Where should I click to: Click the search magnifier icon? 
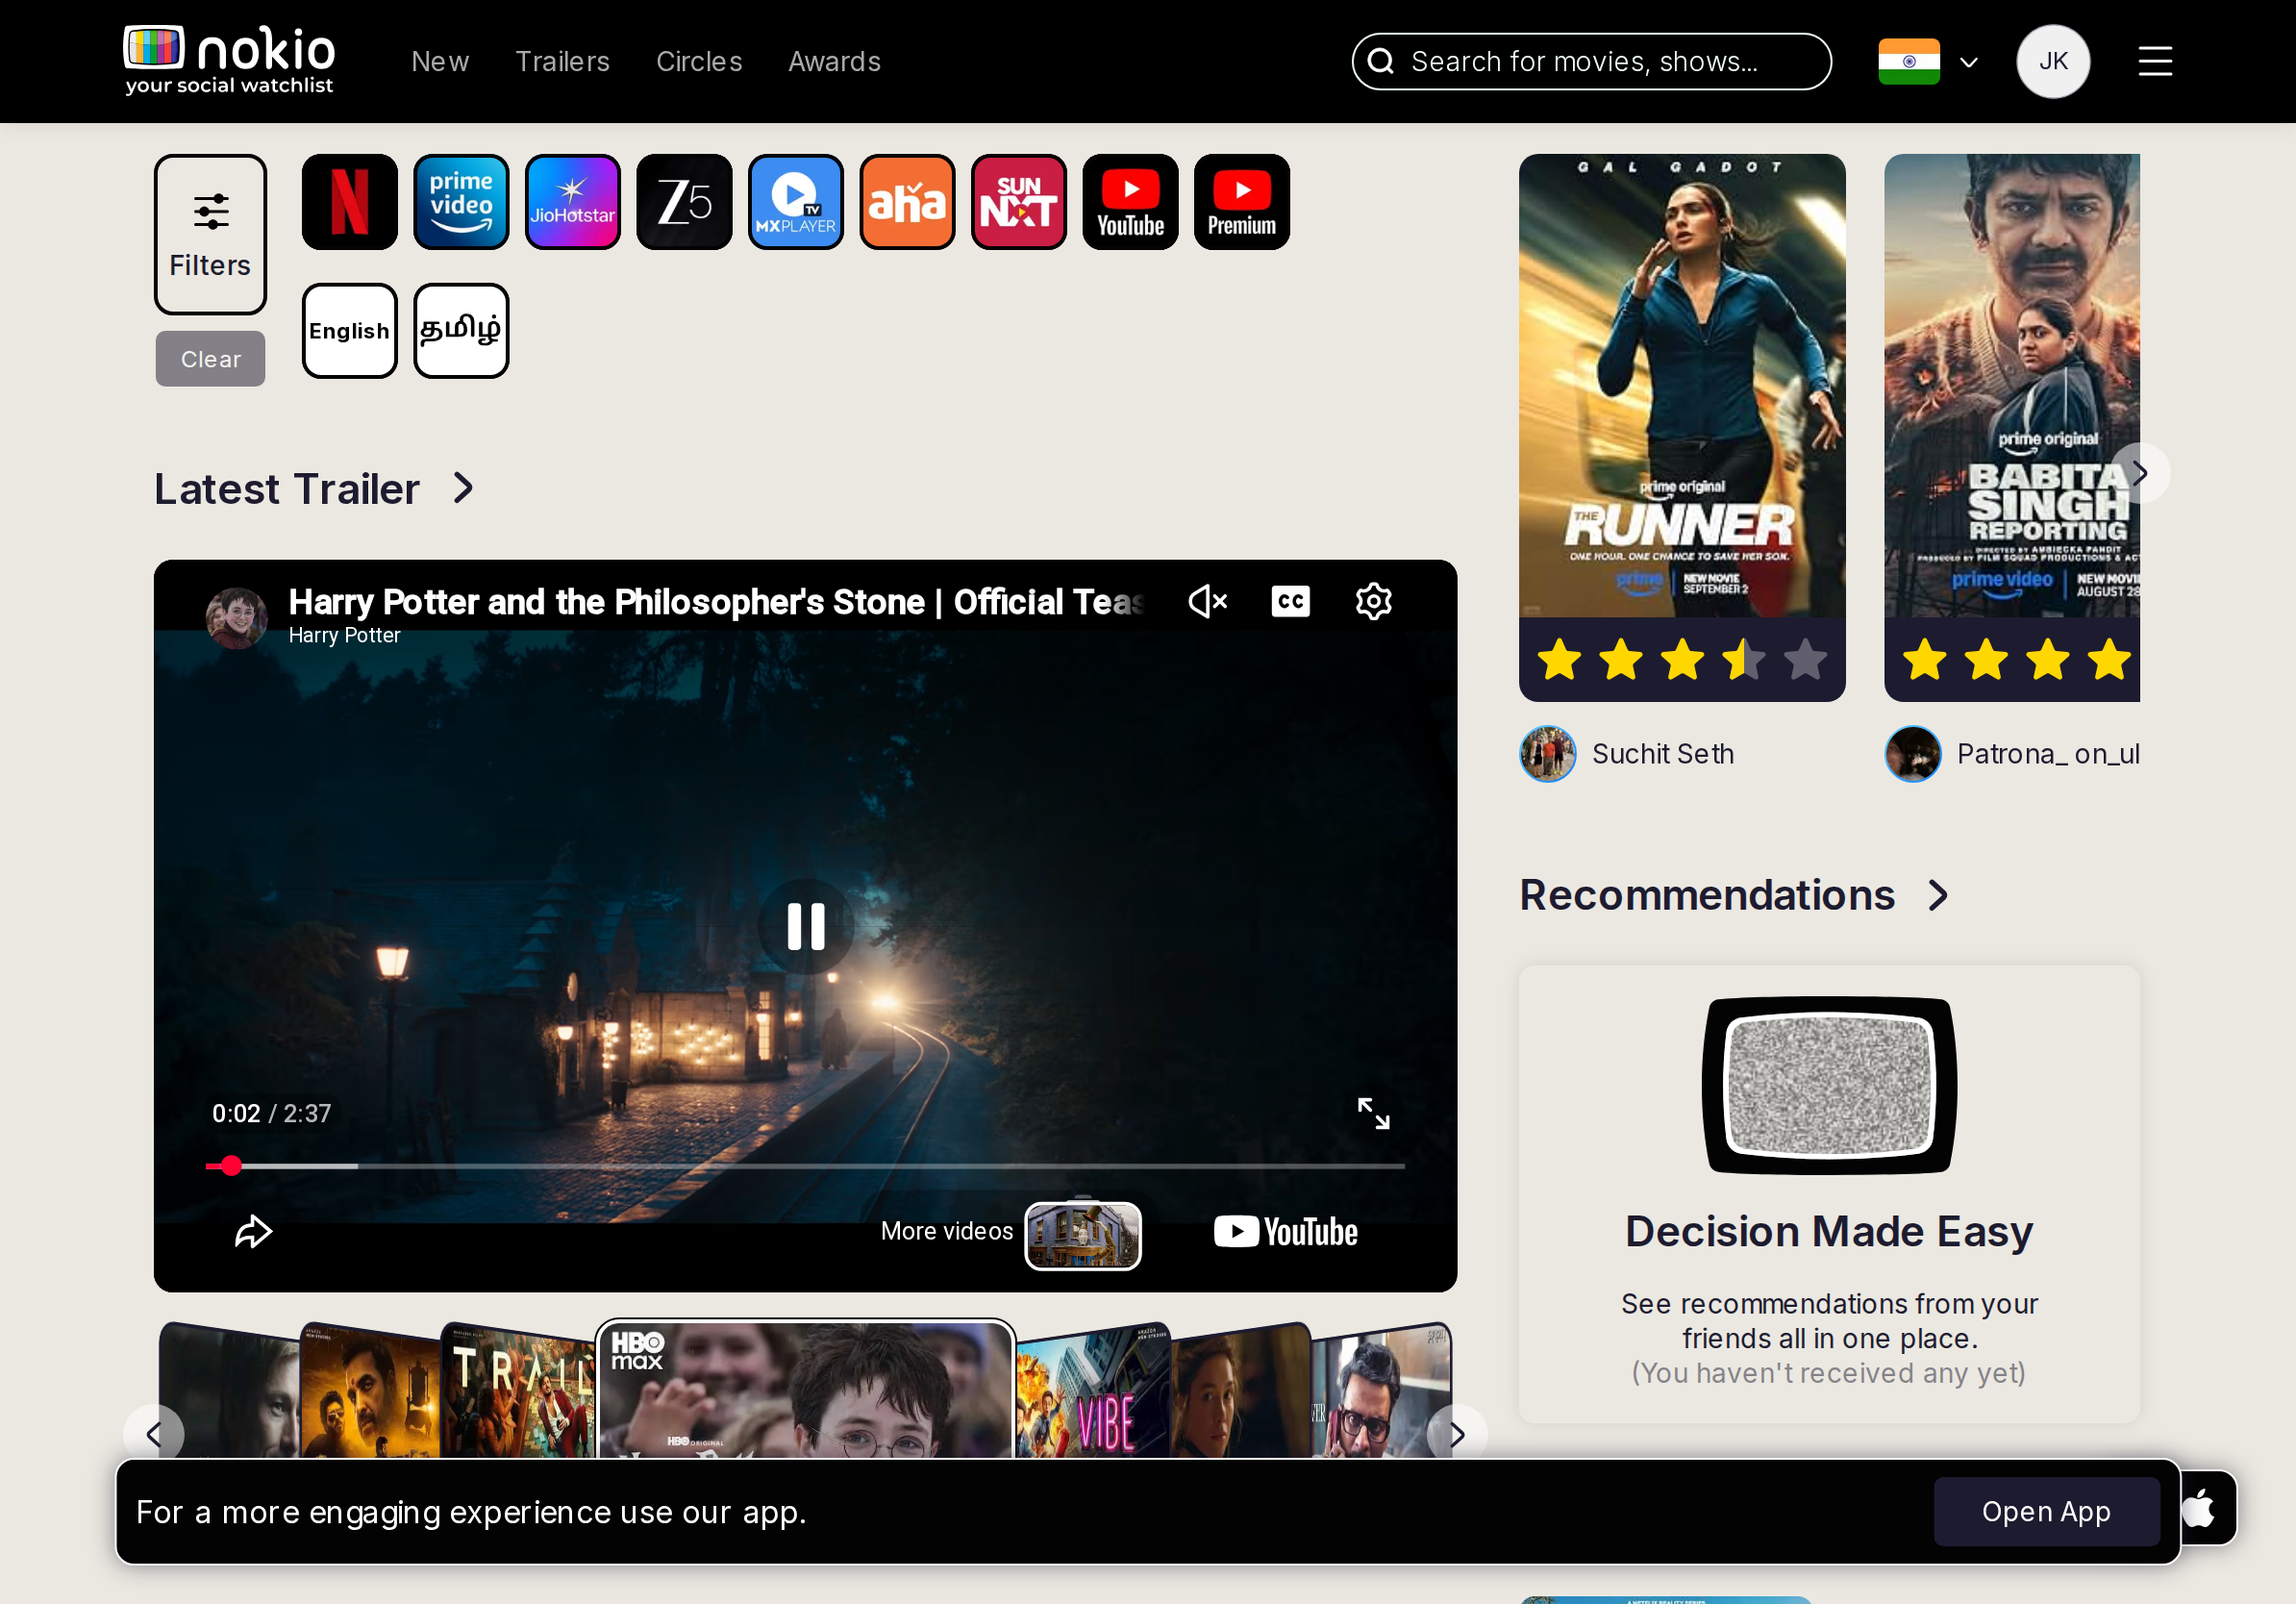[1381, 62]
